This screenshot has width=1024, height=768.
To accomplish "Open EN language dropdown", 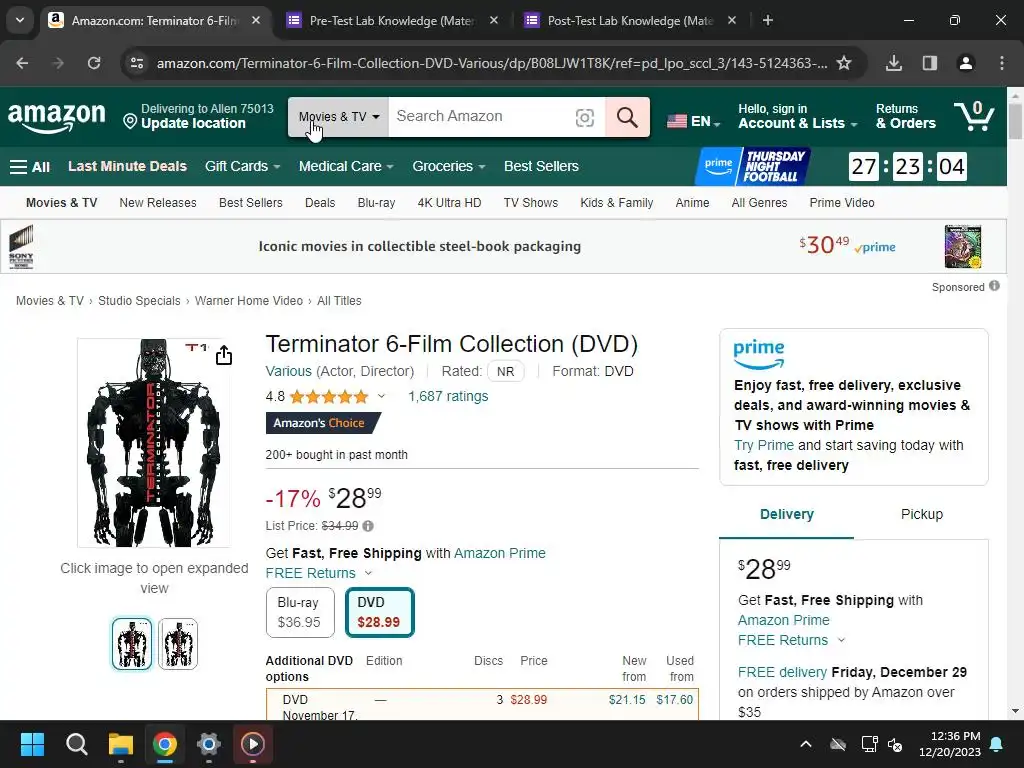I will 694,121.
